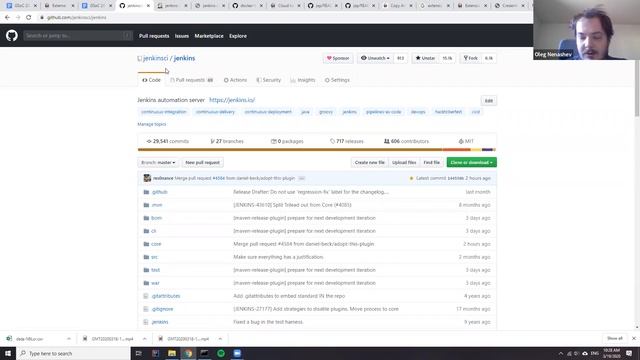Click the Windows taskbar search box

73,353
